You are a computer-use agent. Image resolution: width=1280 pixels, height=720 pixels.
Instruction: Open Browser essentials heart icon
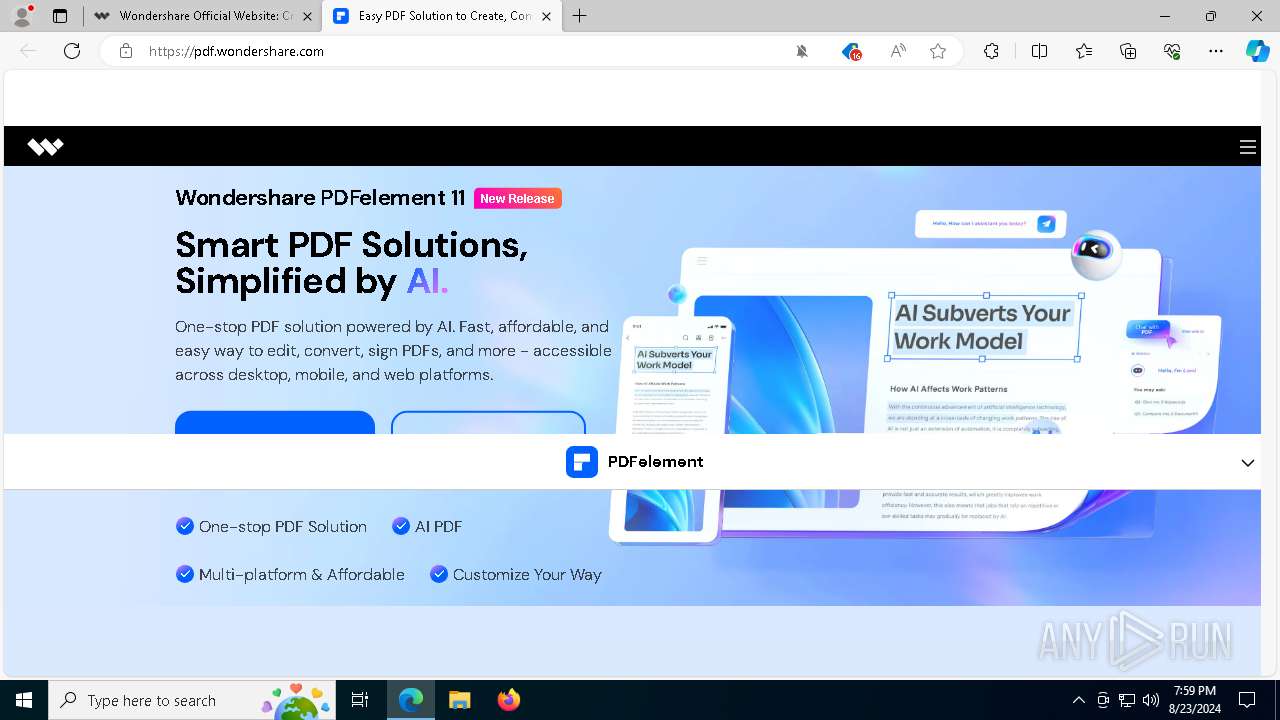click(x=1172, y=51)
